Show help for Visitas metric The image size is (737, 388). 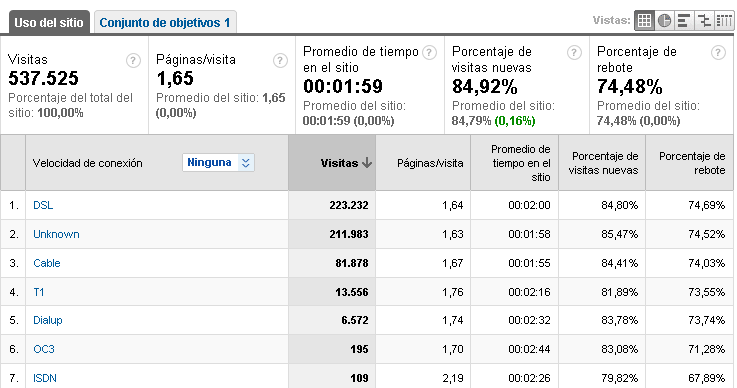tap(133, 61)
